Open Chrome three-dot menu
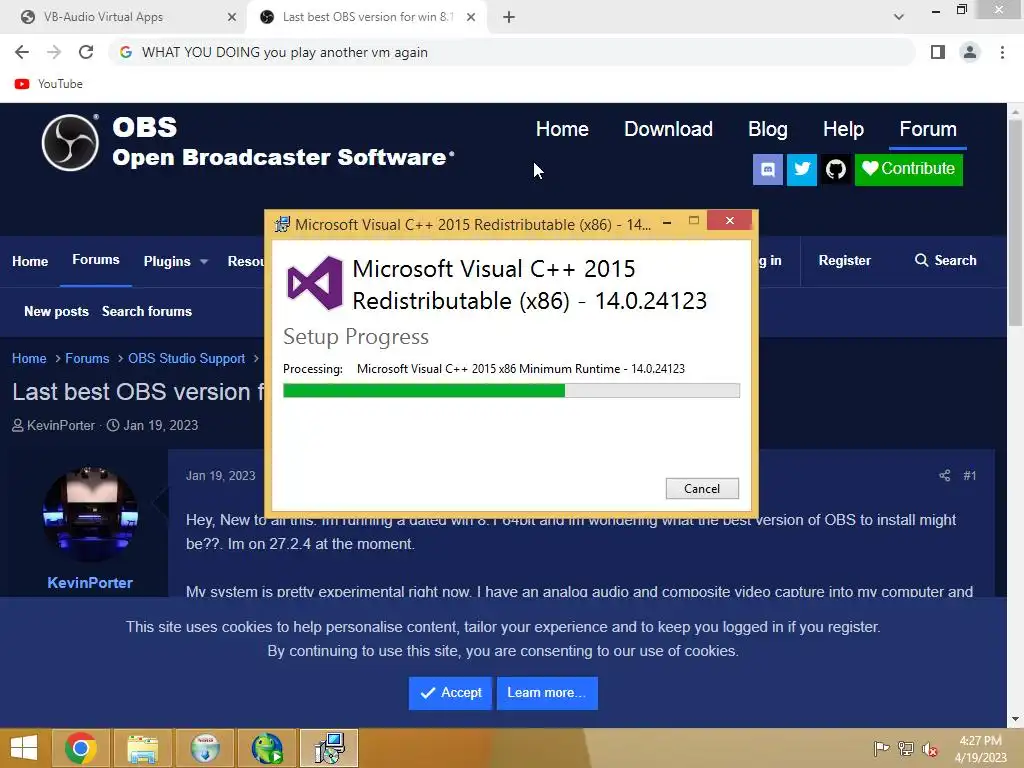The image size is (1024, 768). pos(1002,52)
